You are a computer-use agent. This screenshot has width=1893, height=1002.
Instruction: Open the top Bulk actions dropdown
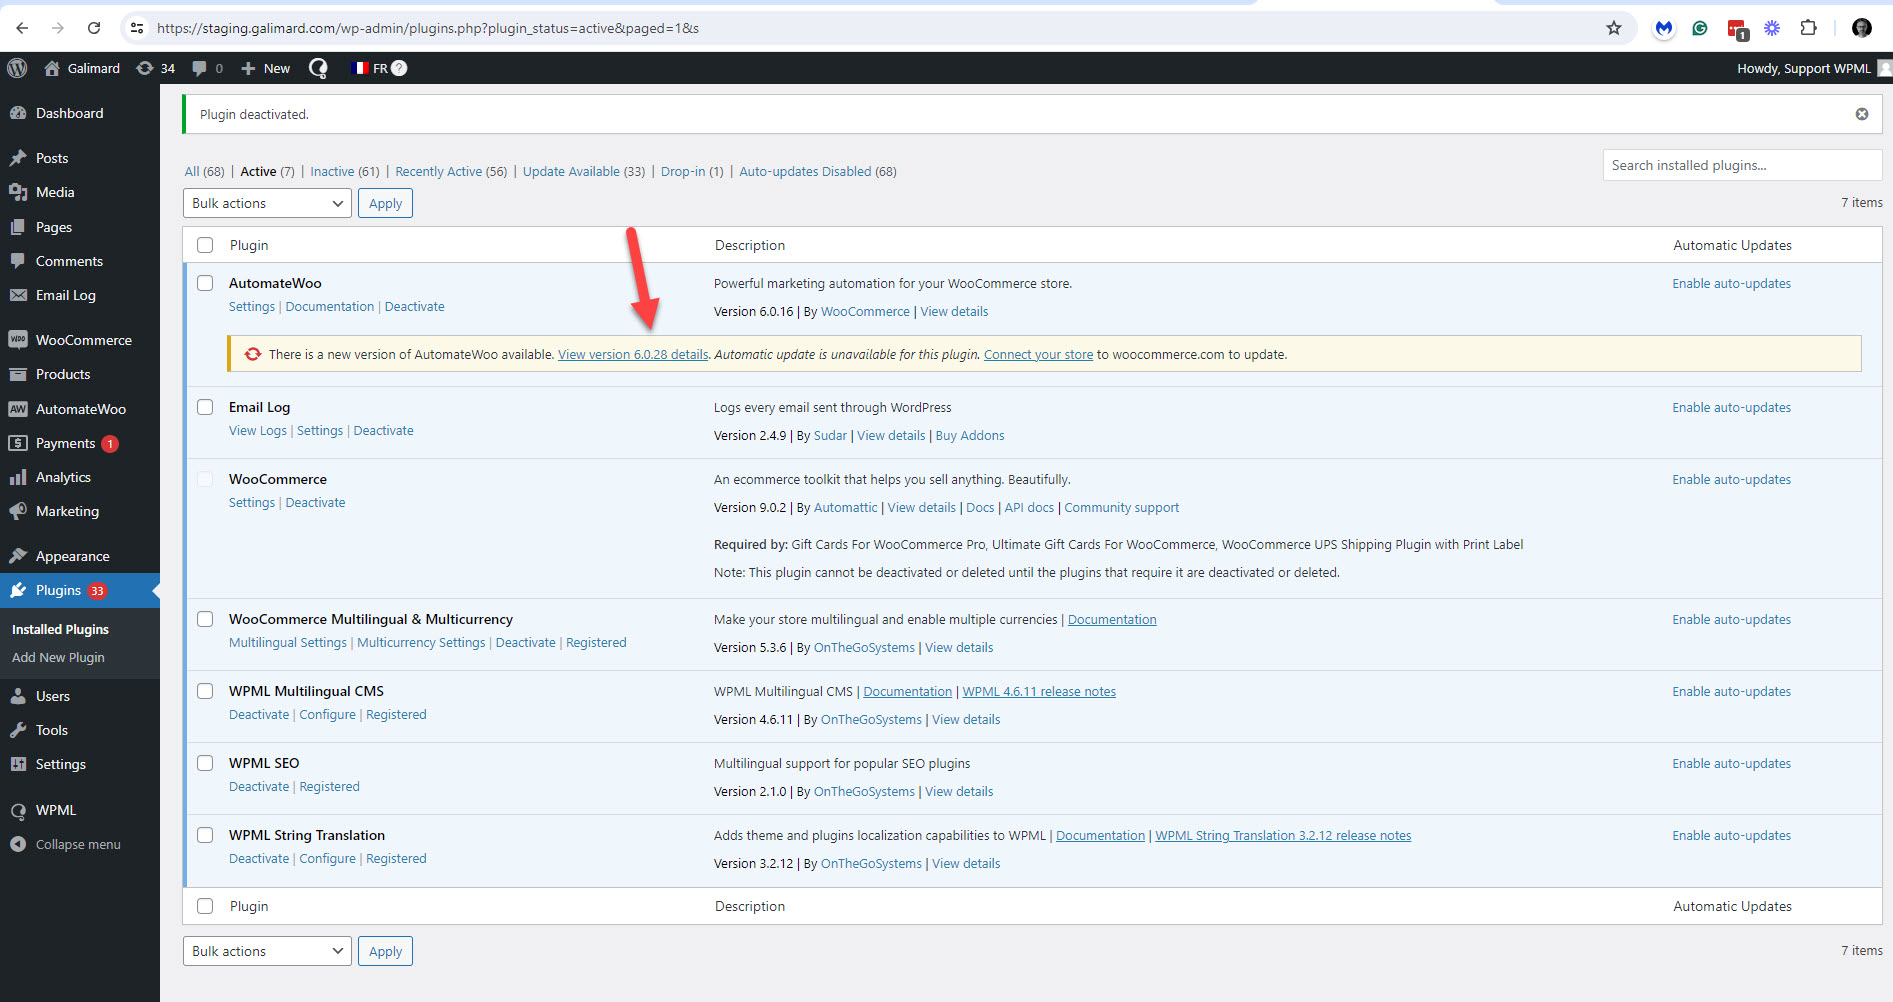pyautogui.click(x=267, y=203)
